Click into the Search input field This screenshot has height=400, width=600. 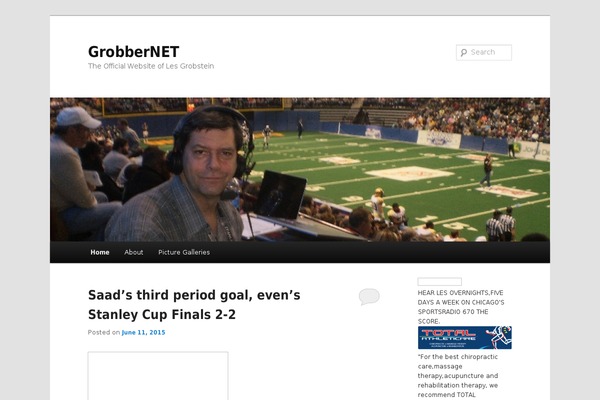point(484,52)
